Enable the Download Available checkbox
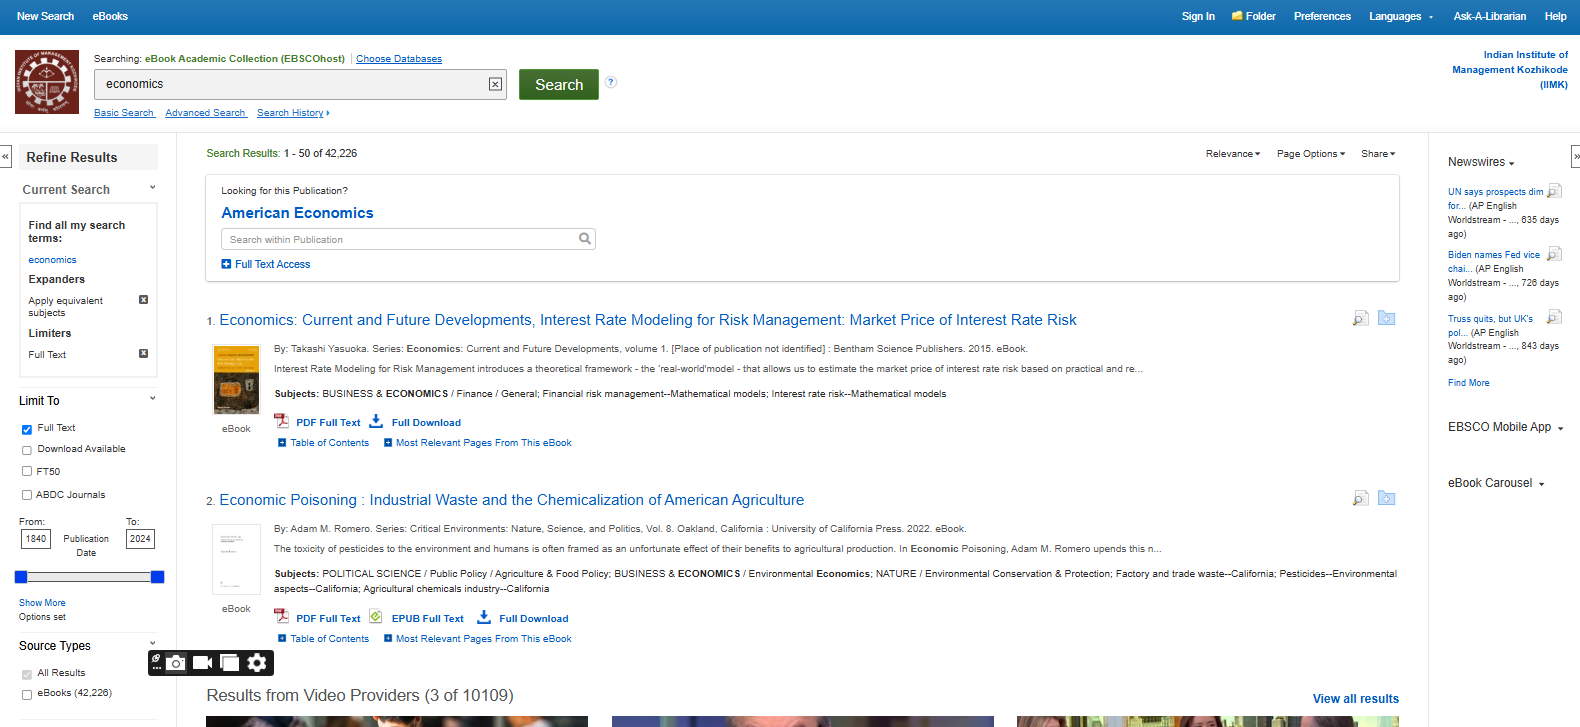 coord(27,450)
